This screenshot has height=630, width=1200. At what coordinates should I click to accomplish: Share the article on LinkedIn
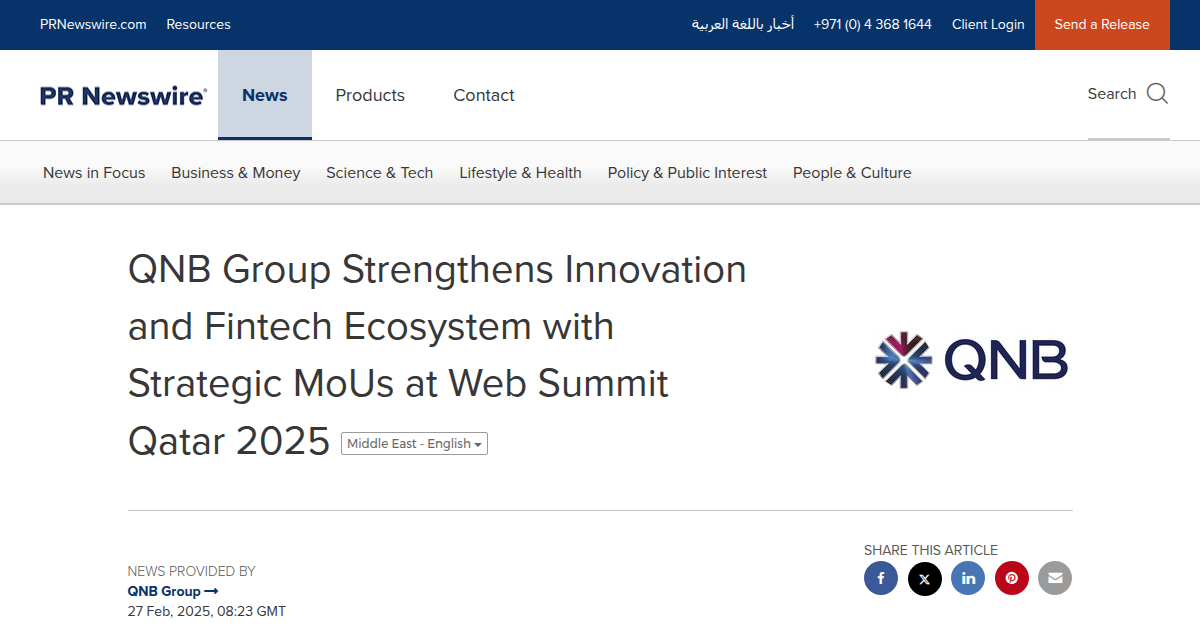pos(968,578)
